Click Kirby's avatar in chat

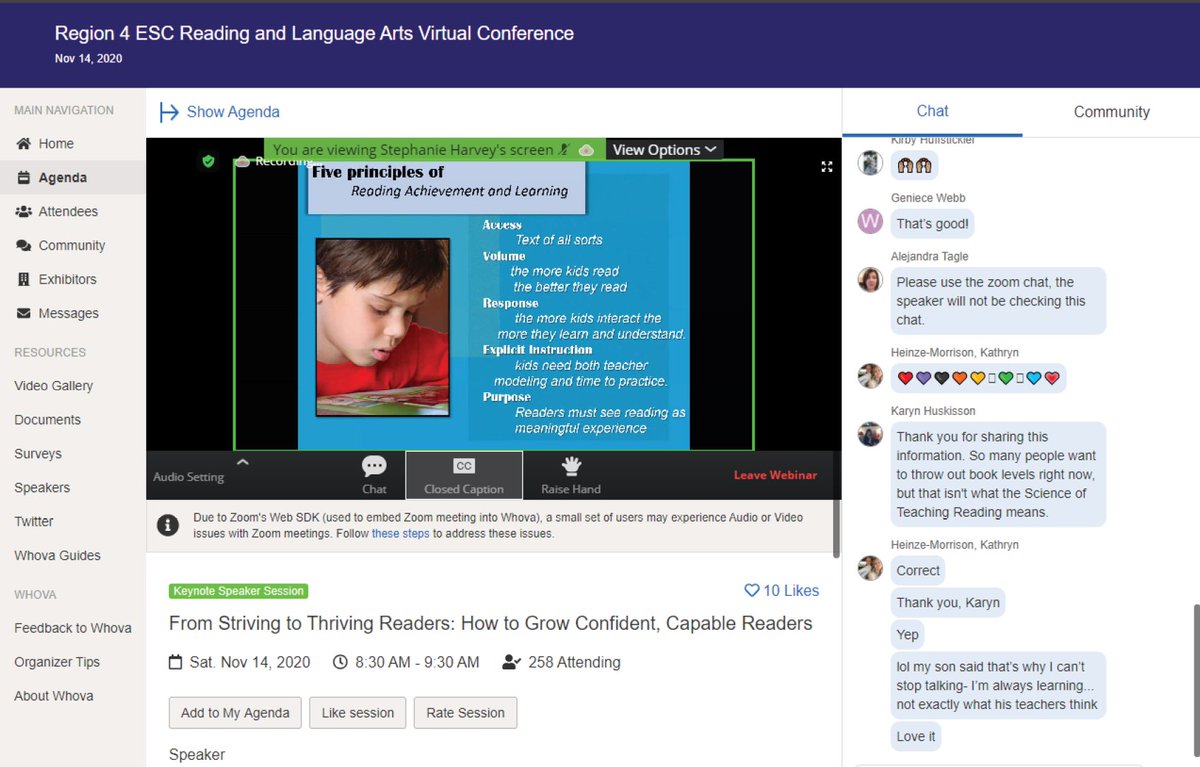pyautogui.click(x=870, y=163)
